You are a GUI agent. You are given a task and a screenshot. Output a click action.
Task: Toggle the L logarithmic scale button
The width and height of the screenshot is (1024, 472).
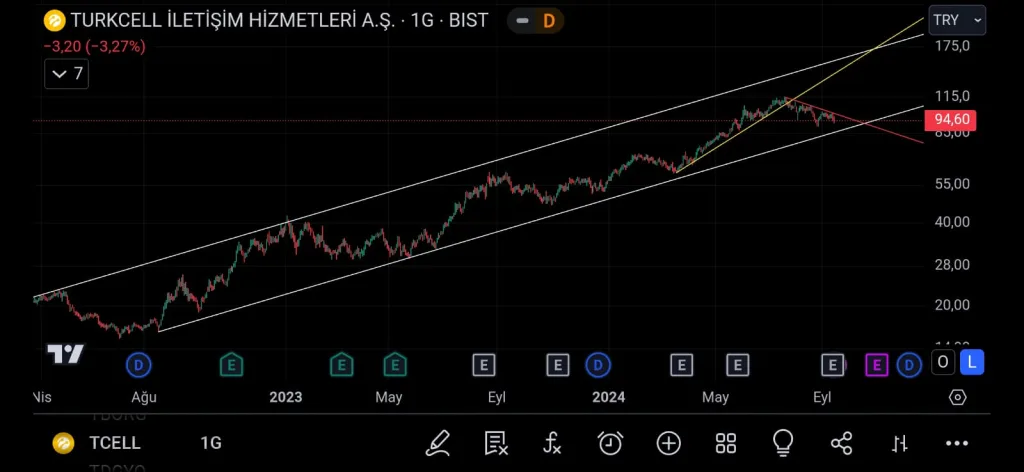coord(972,362)
